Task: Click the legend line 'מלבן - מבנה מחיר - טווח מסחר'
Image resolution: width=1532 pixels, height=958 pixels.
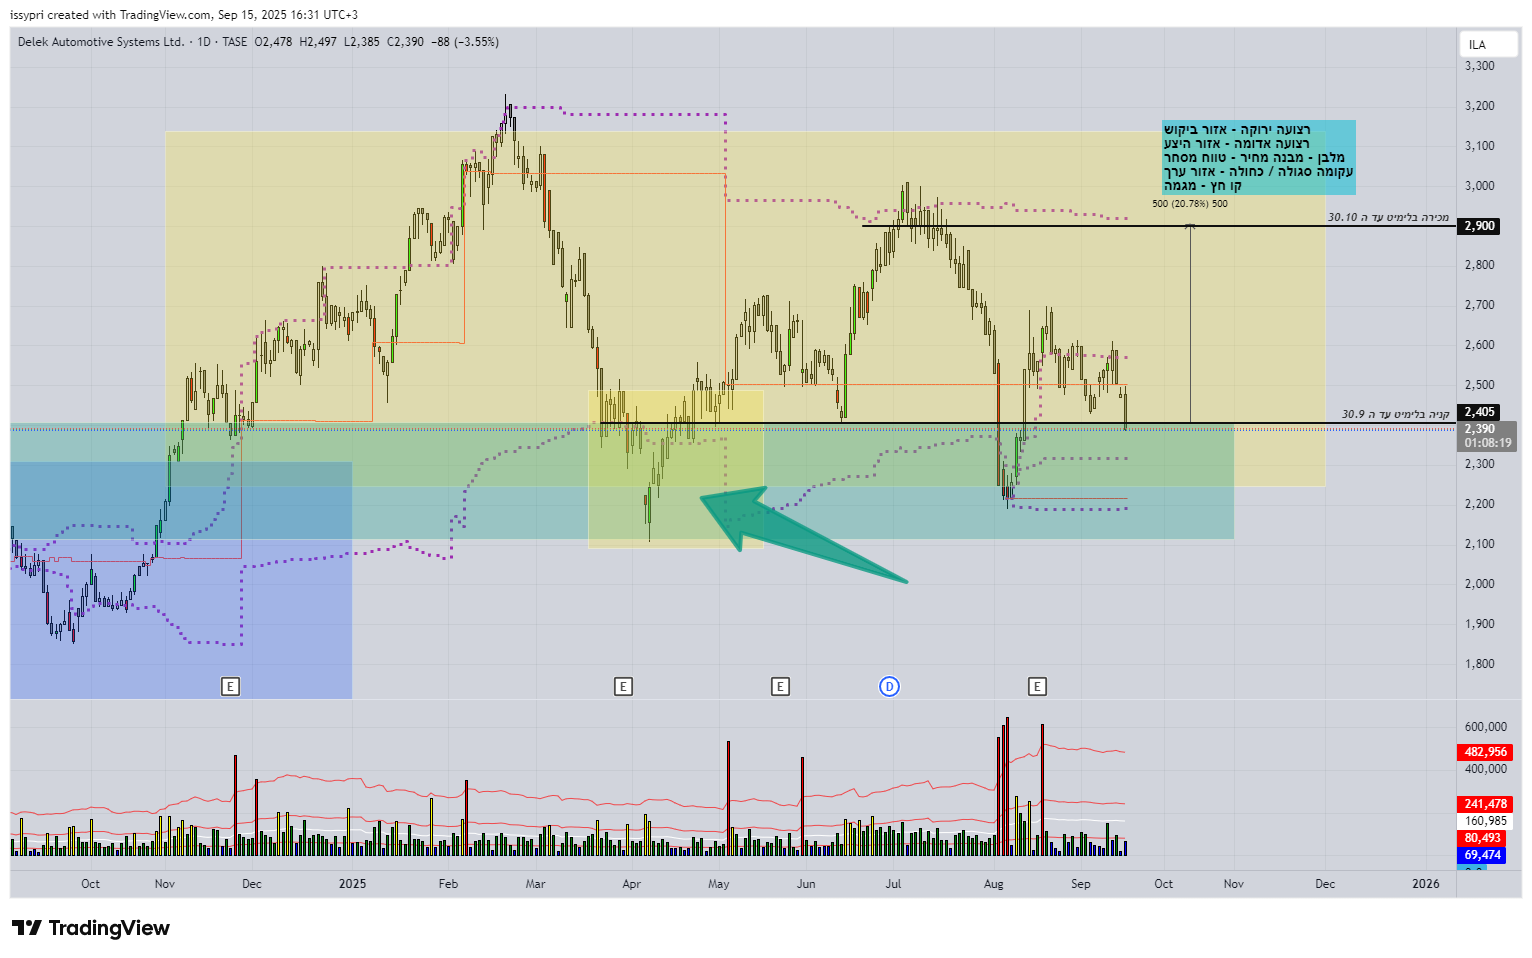Action: point(1254,158)
